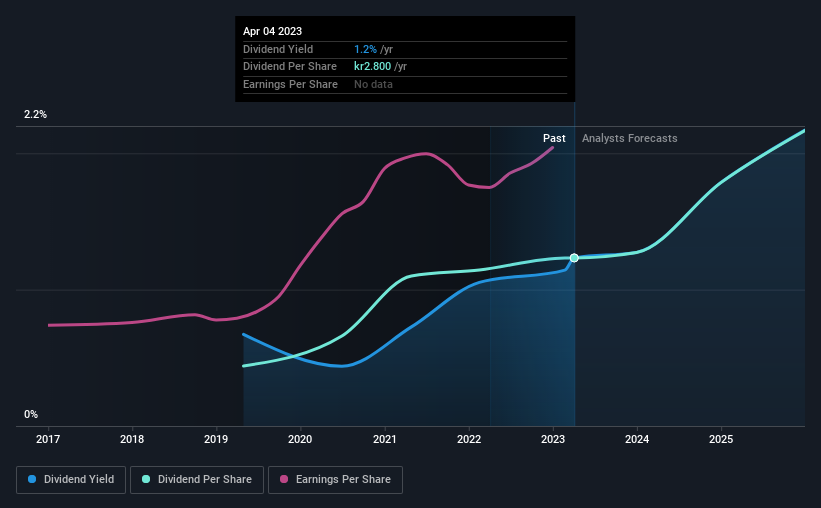Toggle the Dividend Yield legend button

pos(71,480)
